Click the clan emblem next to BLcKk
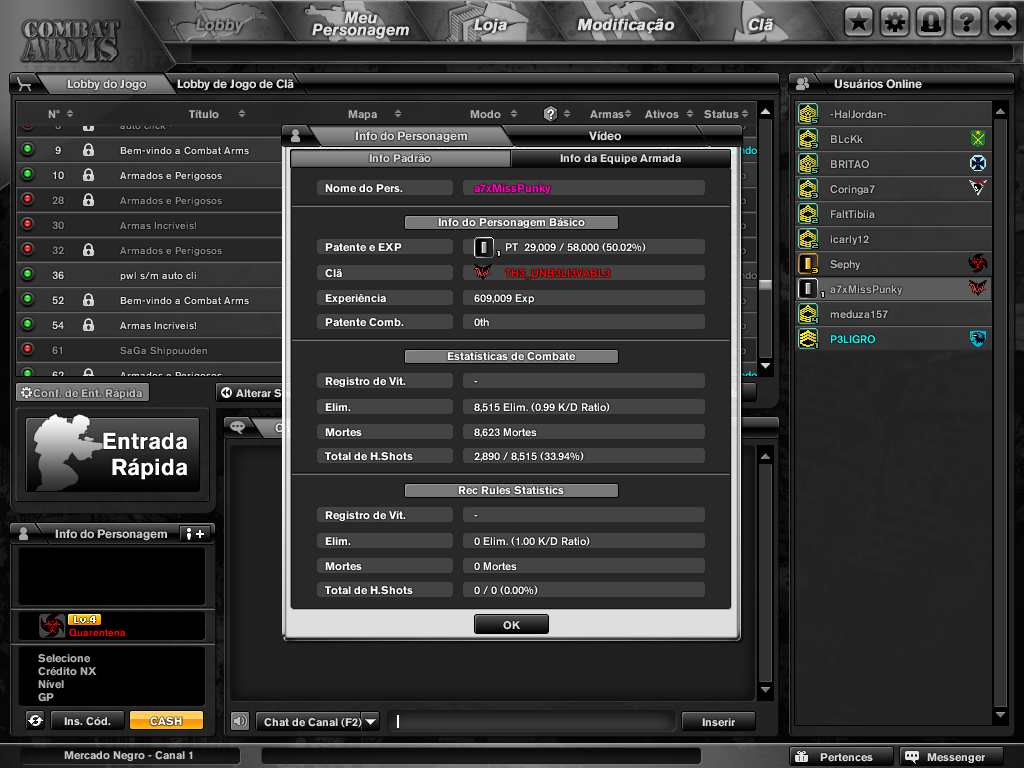1024x768 pixels. [x=978, y=138]
